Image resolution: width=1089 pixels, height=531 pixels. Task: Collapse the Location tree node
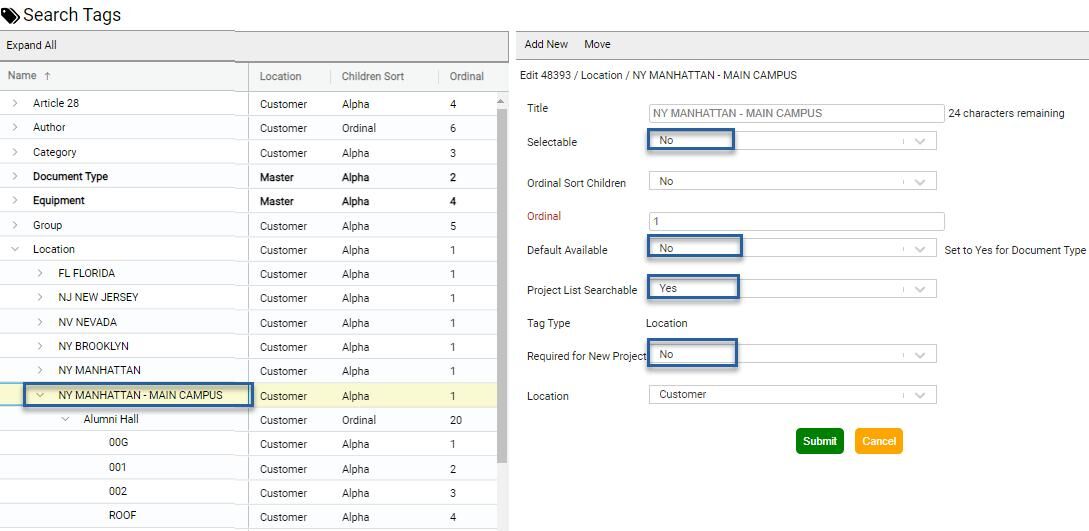tap(15, 249)
